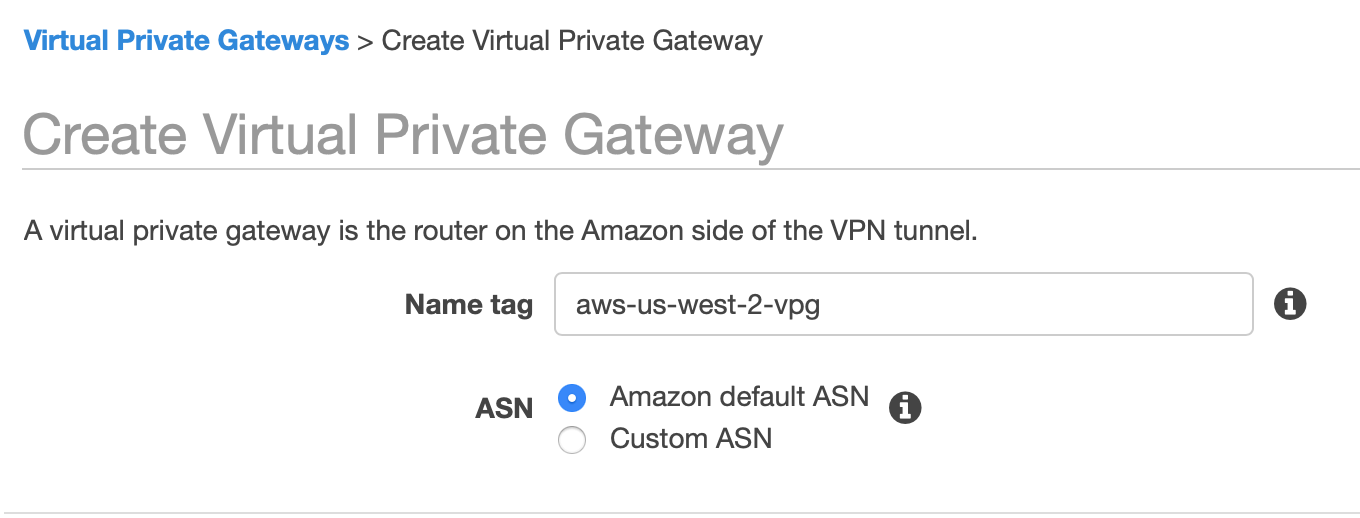Go back to Virtual Private Gateways breadcrumb
This screenshot has width=1360, height=518.
186,41
